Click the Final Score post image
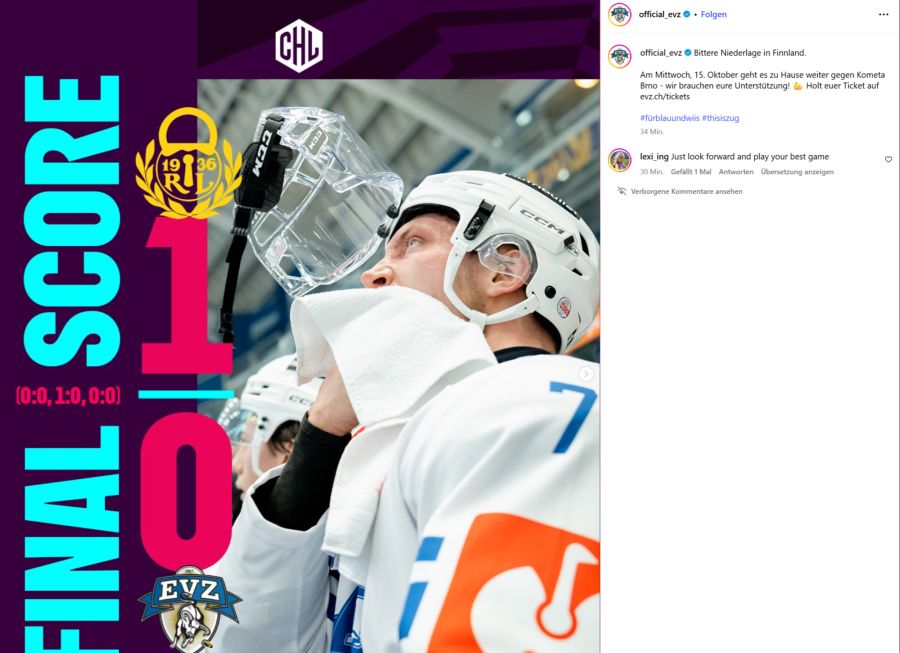Image resolution: width=900 pixels, height=653 pixels. pyautogui.click(x=300, y=326)
